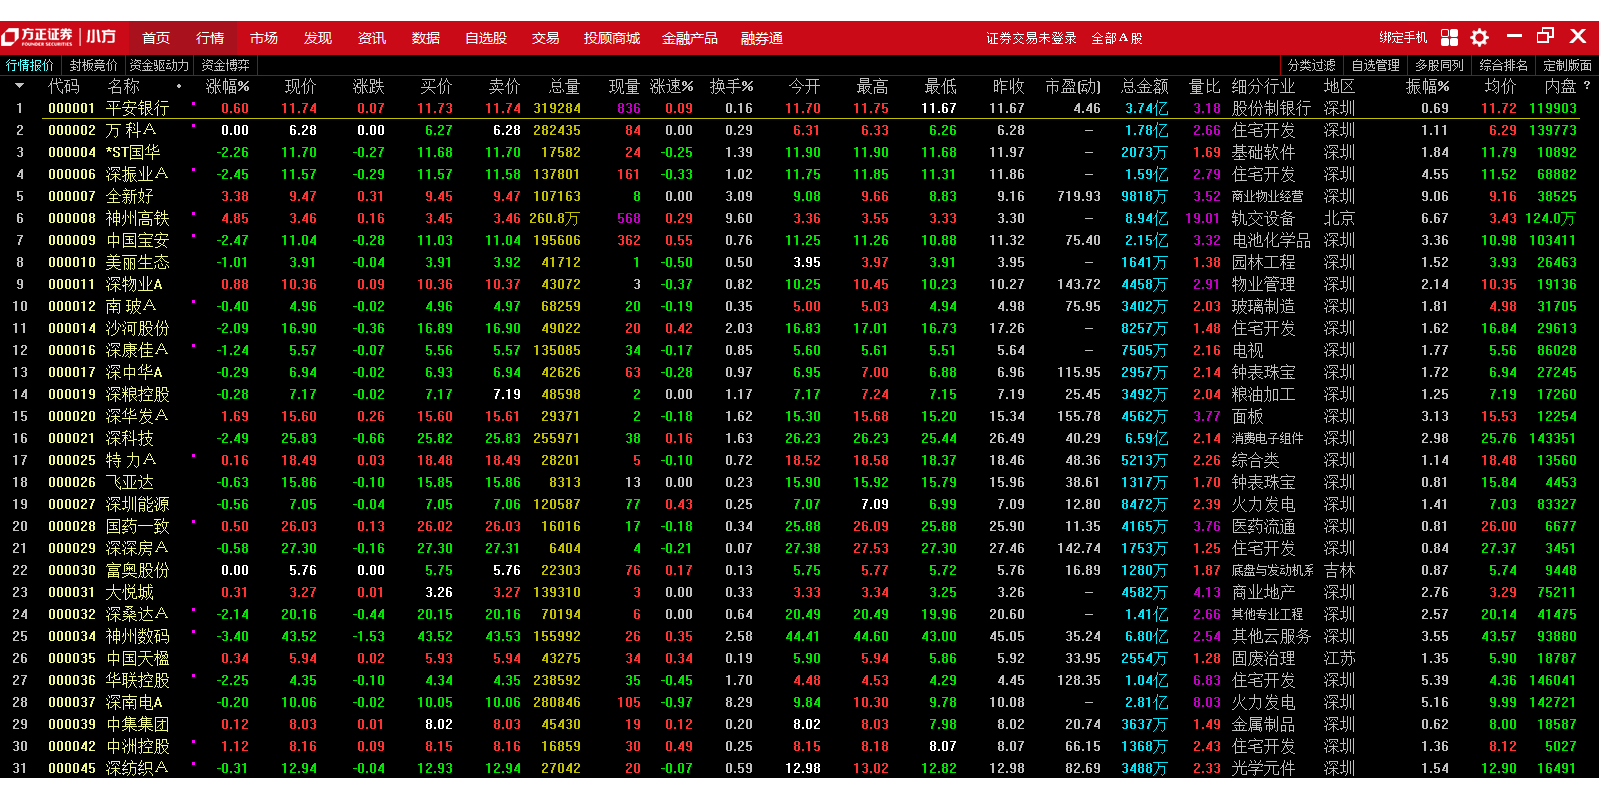This screenshot has width=1599, height=800.
Task: Select the 资金驱动力 tab
Action: (x=159, y=65)
